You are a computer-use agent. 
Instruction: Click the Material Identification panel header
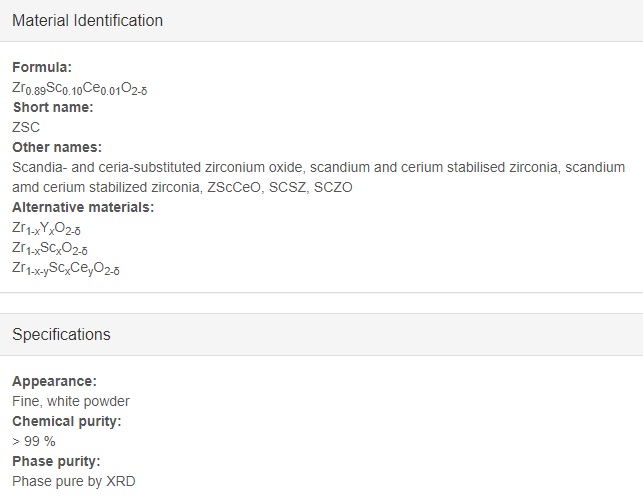tap(322, 21)
